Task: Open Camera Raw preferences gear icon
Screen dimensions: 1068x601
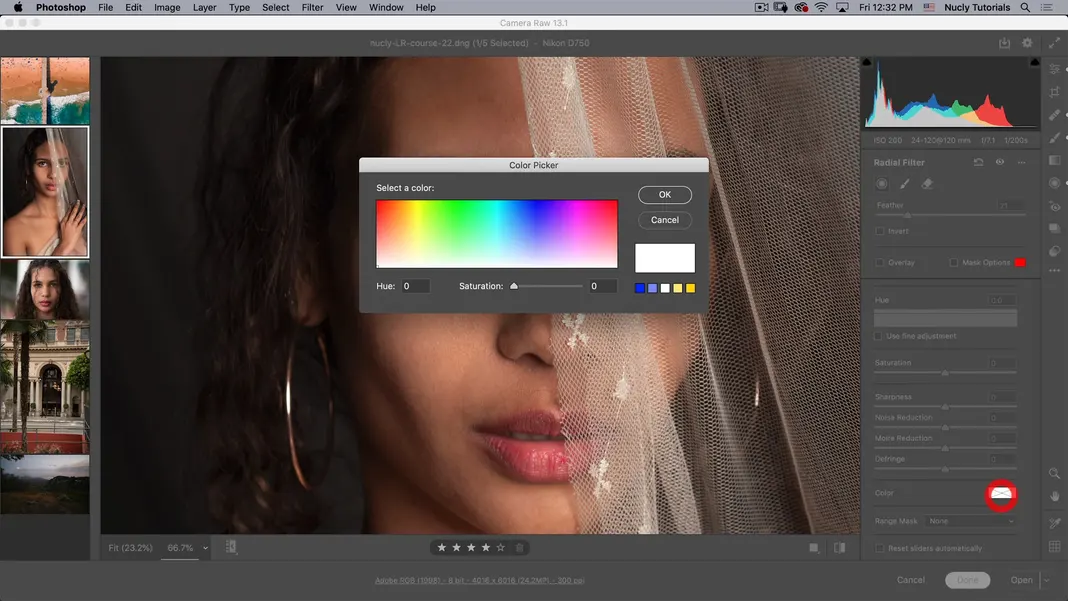Action: point(1027,43)
